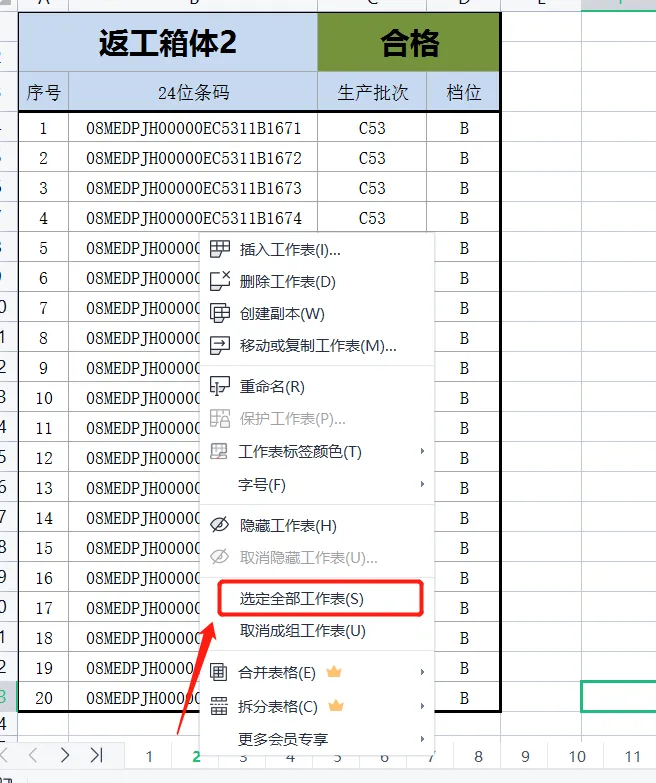Click 24位条码 header cell
Image resolution: width=656 pixels, height=783 pixels.
click(193, 92)
